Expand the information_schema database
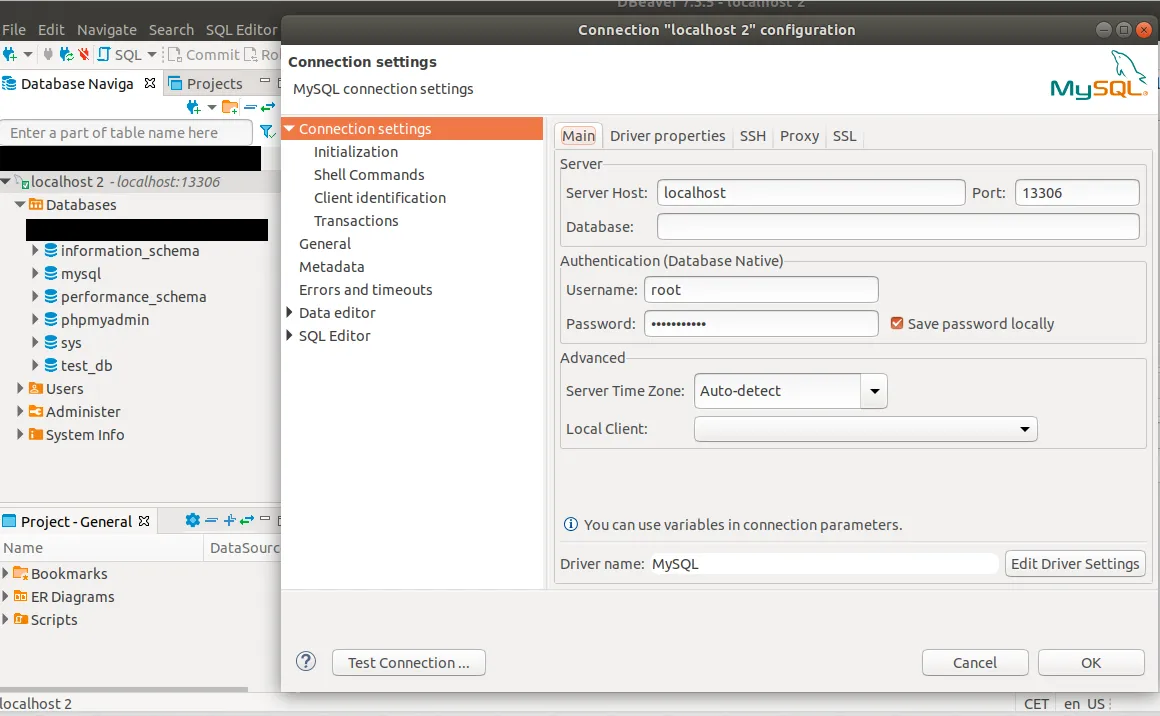Screen dimensions: 1160x716 tap(35, 251)
